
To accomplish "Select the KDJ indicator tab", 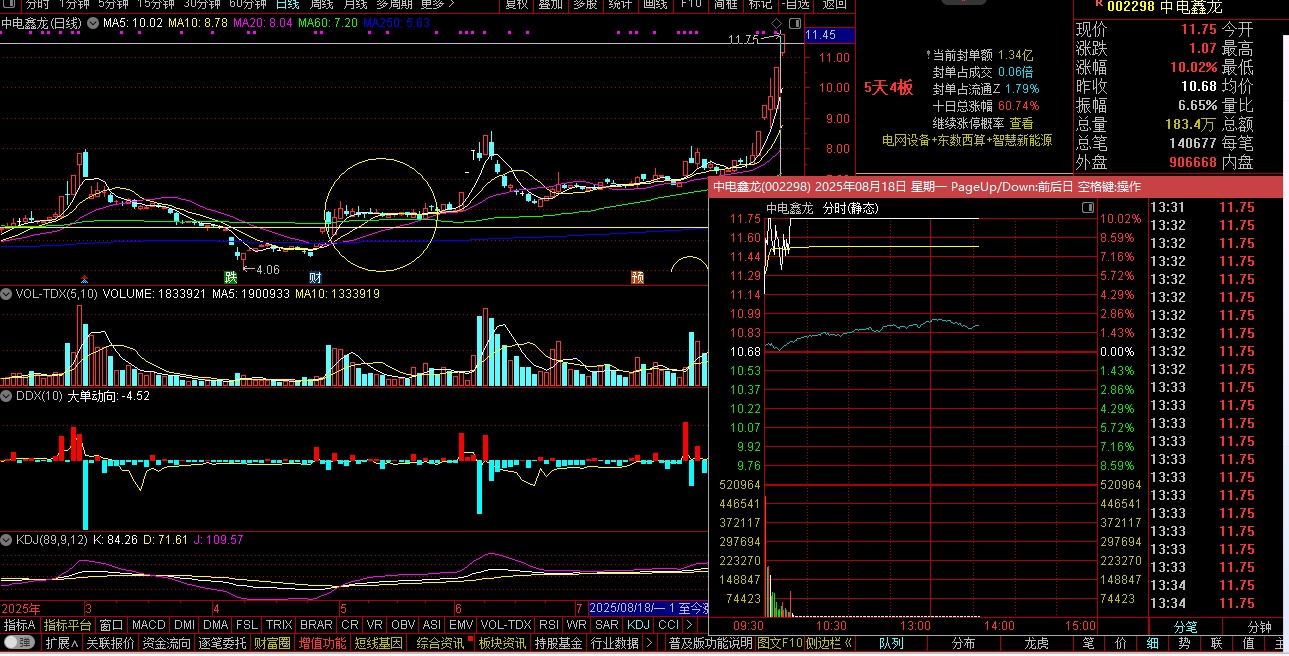I will (x=638, y=624).
